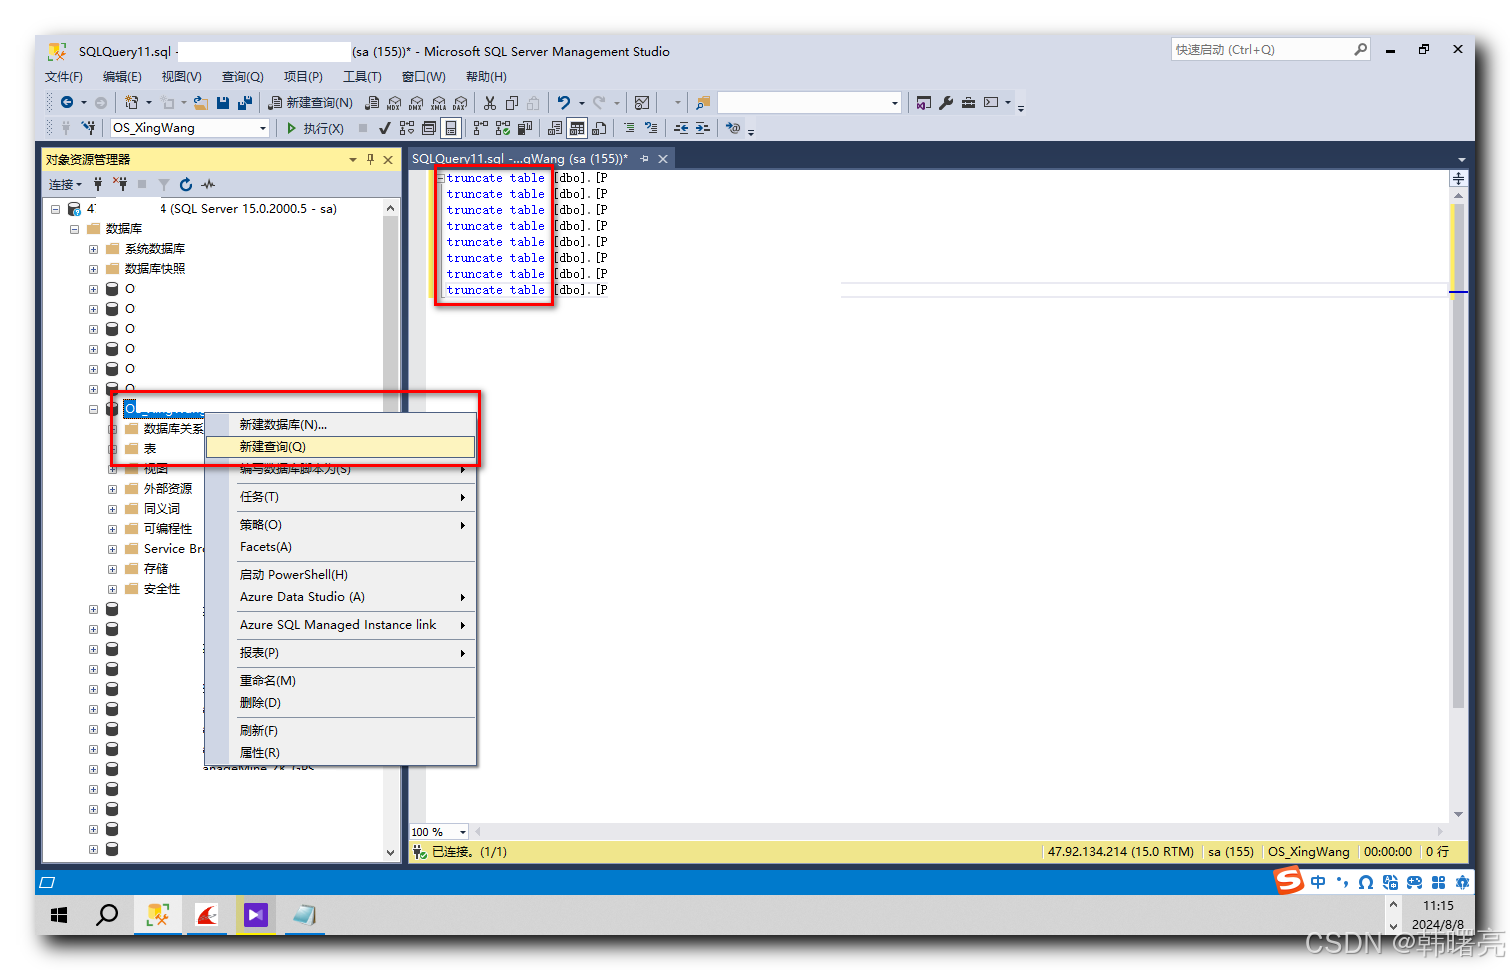Comment out the selected lines
Screen dimensions: 1510x970
pos(629,128)
